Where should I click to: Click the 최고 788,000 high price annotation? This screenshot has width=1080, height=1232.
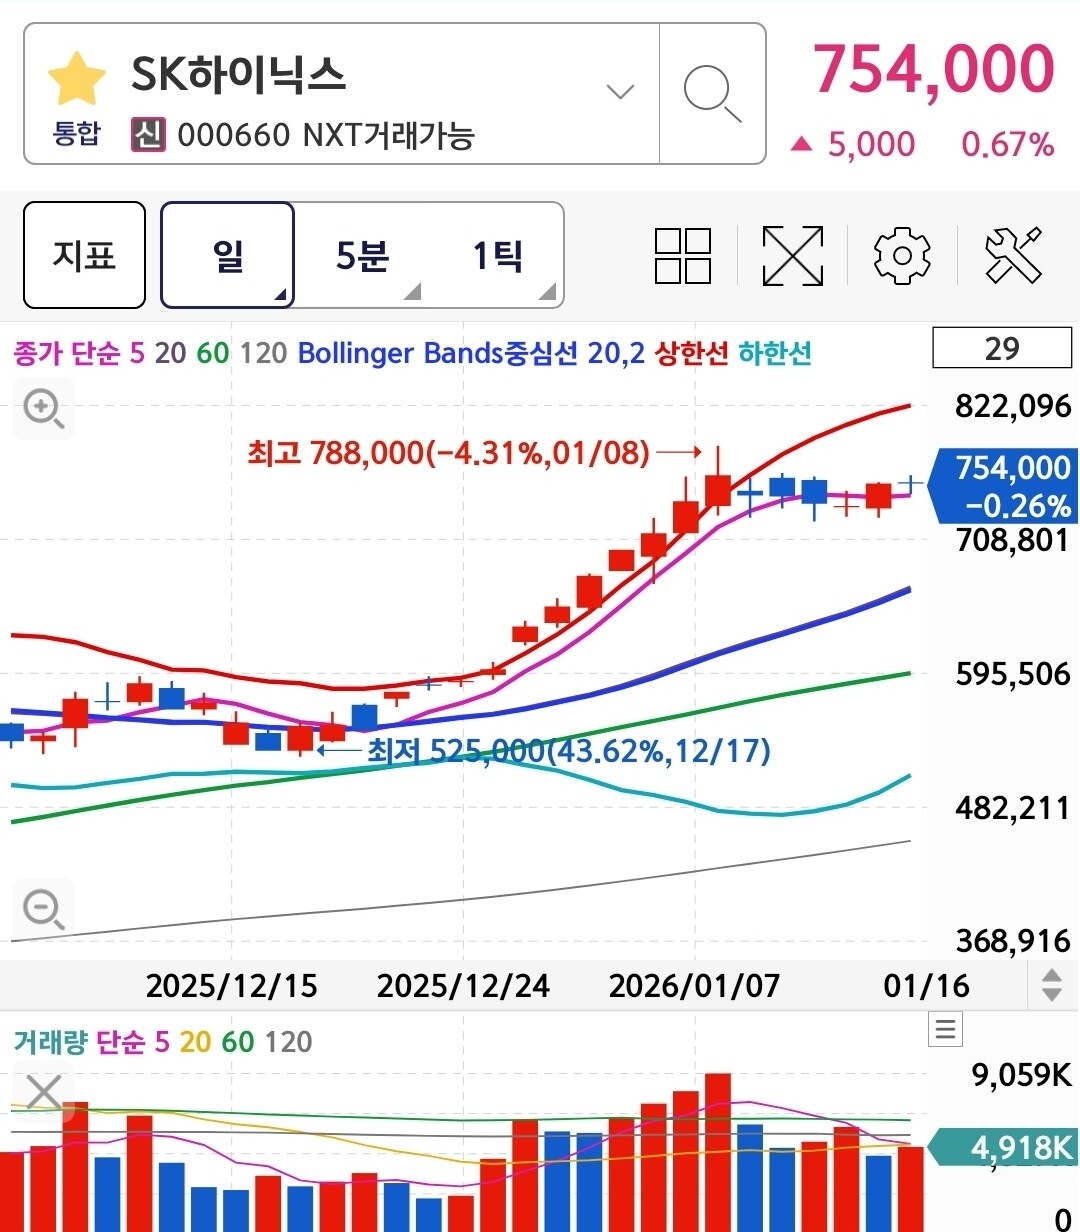[448, 453]
